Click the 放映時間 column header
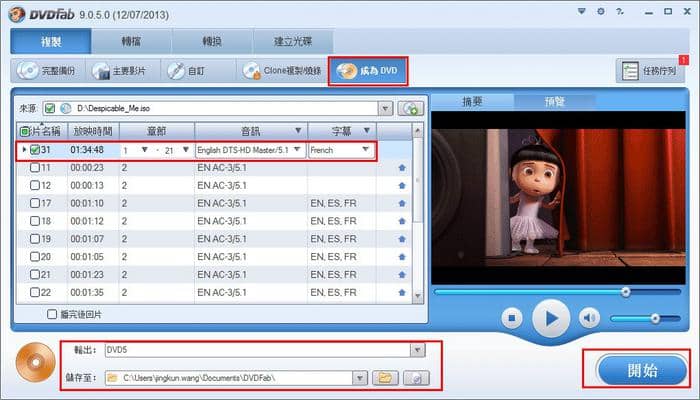Image resolution: width=700 pixels, height=400 pixels. [x=93, y=131]
